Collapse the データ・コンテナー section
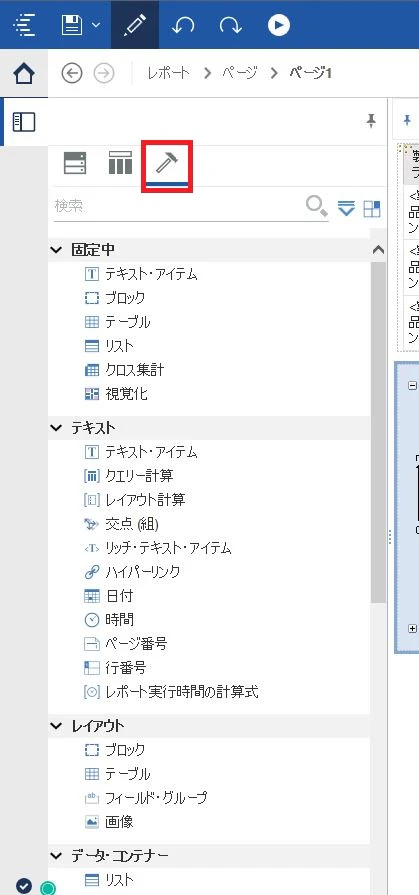 (56, 856)
